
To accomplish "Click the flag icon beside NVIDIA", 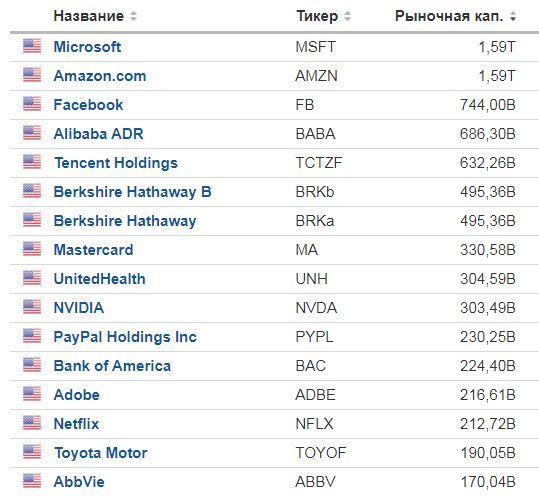I will point(32,307).
